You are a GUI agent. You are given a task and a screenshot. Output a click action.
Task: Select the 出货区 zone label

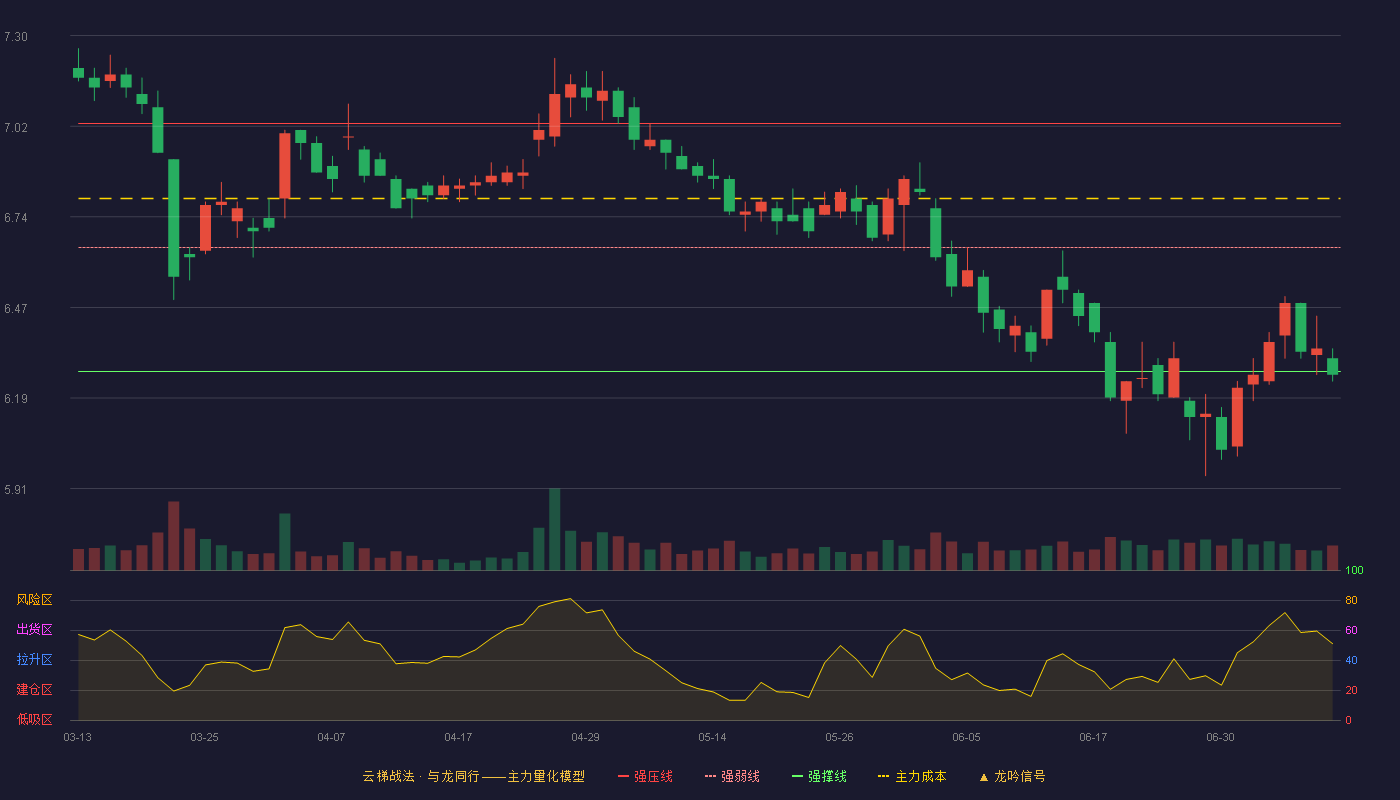click(34, 630)
